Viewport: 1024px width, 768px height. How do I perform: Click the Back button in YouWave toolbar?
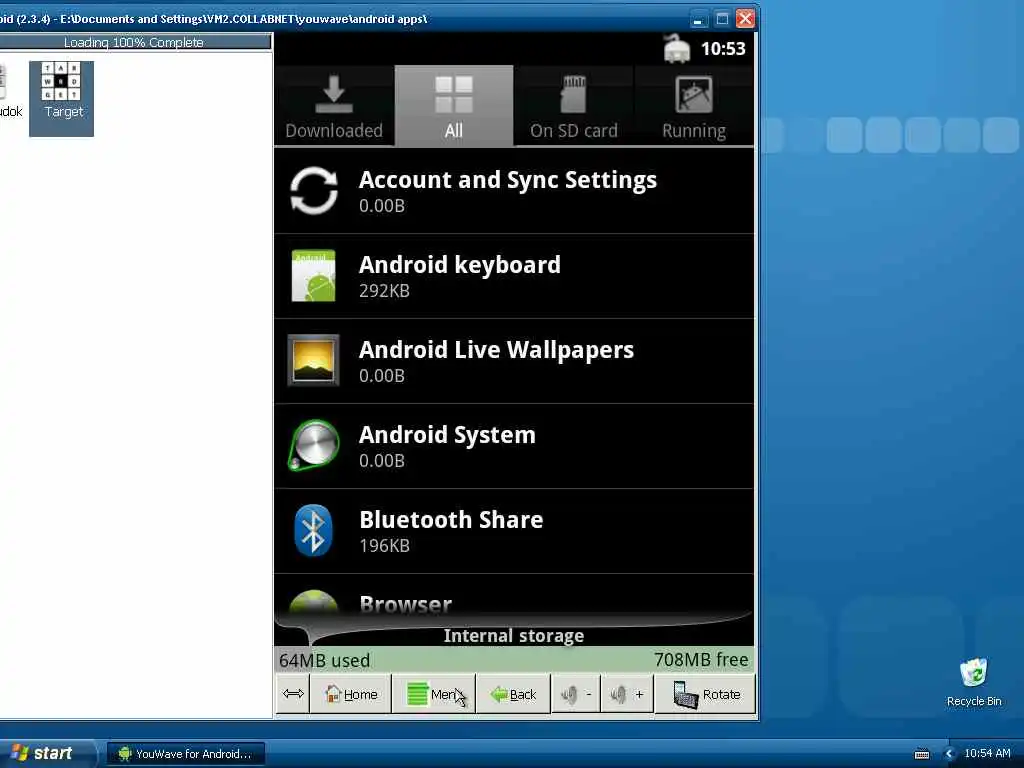tap(513, 694)
